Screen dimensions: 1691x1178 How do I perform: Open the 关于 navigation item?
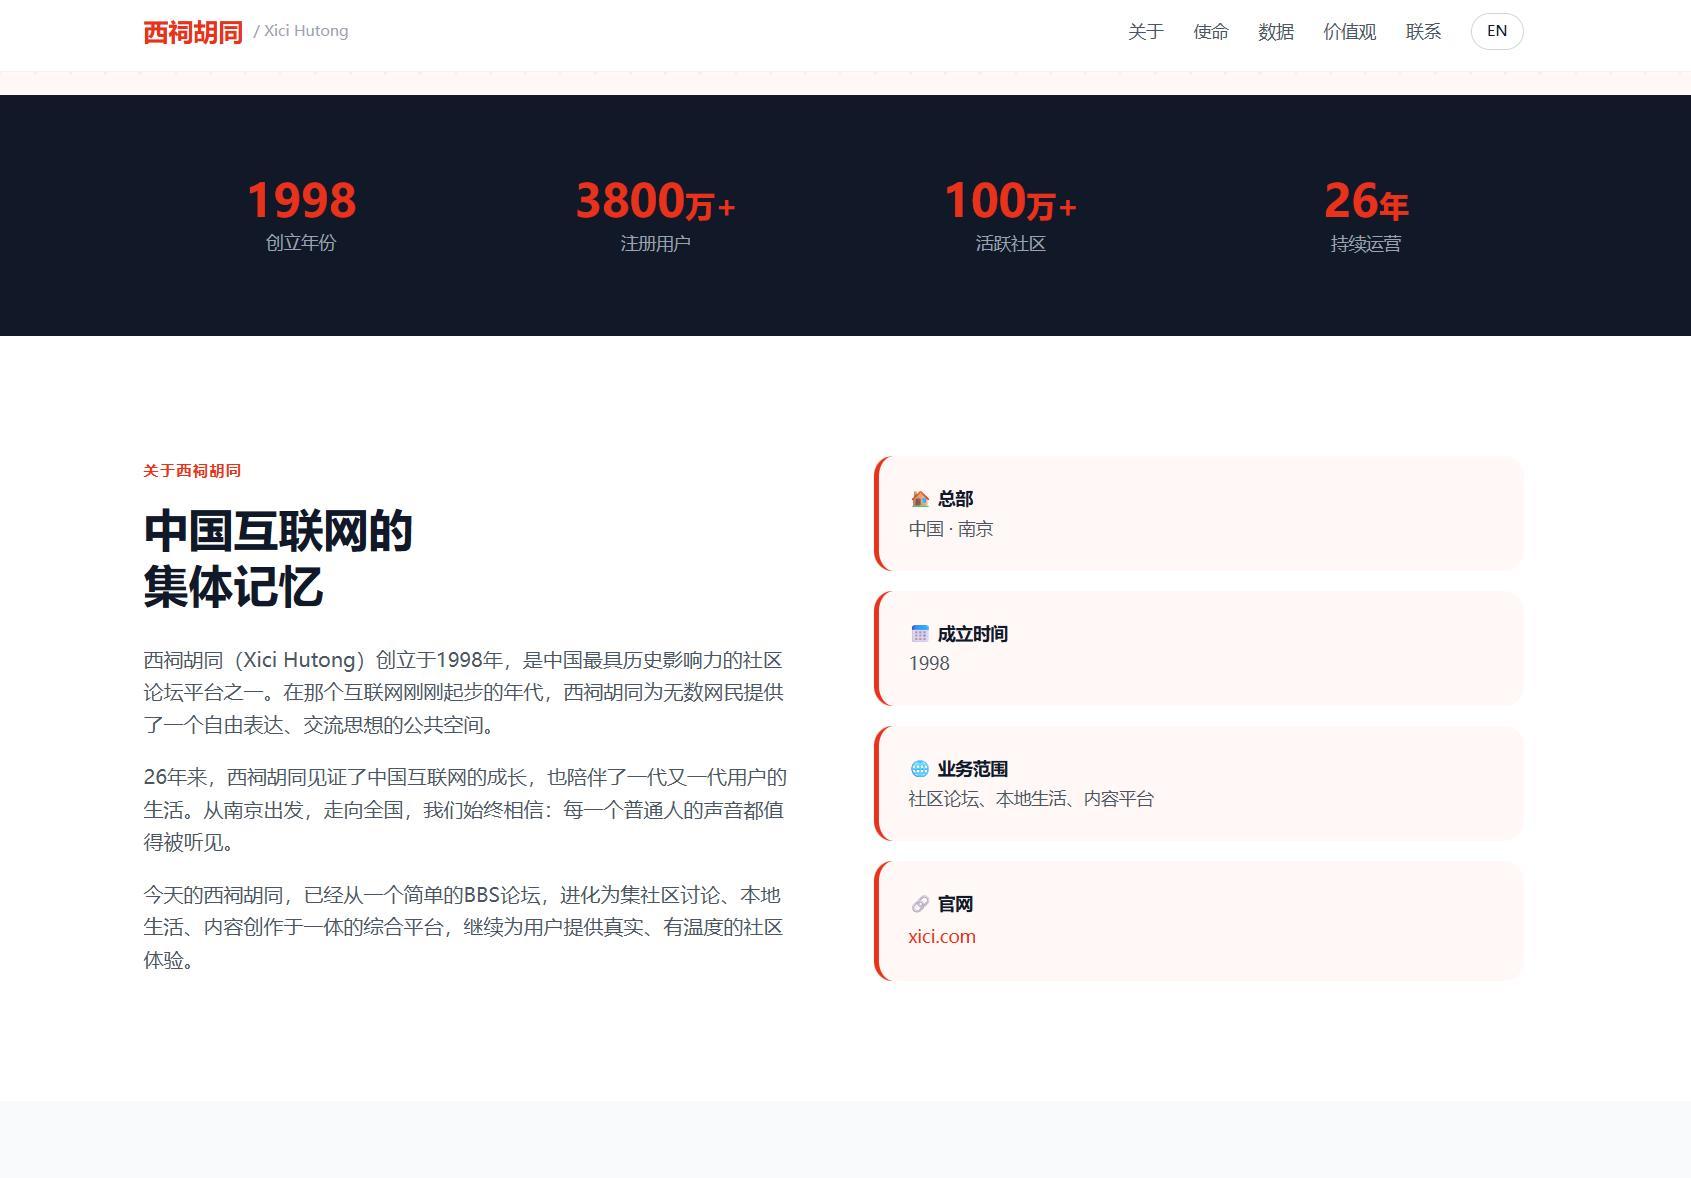coord(1146,32)
